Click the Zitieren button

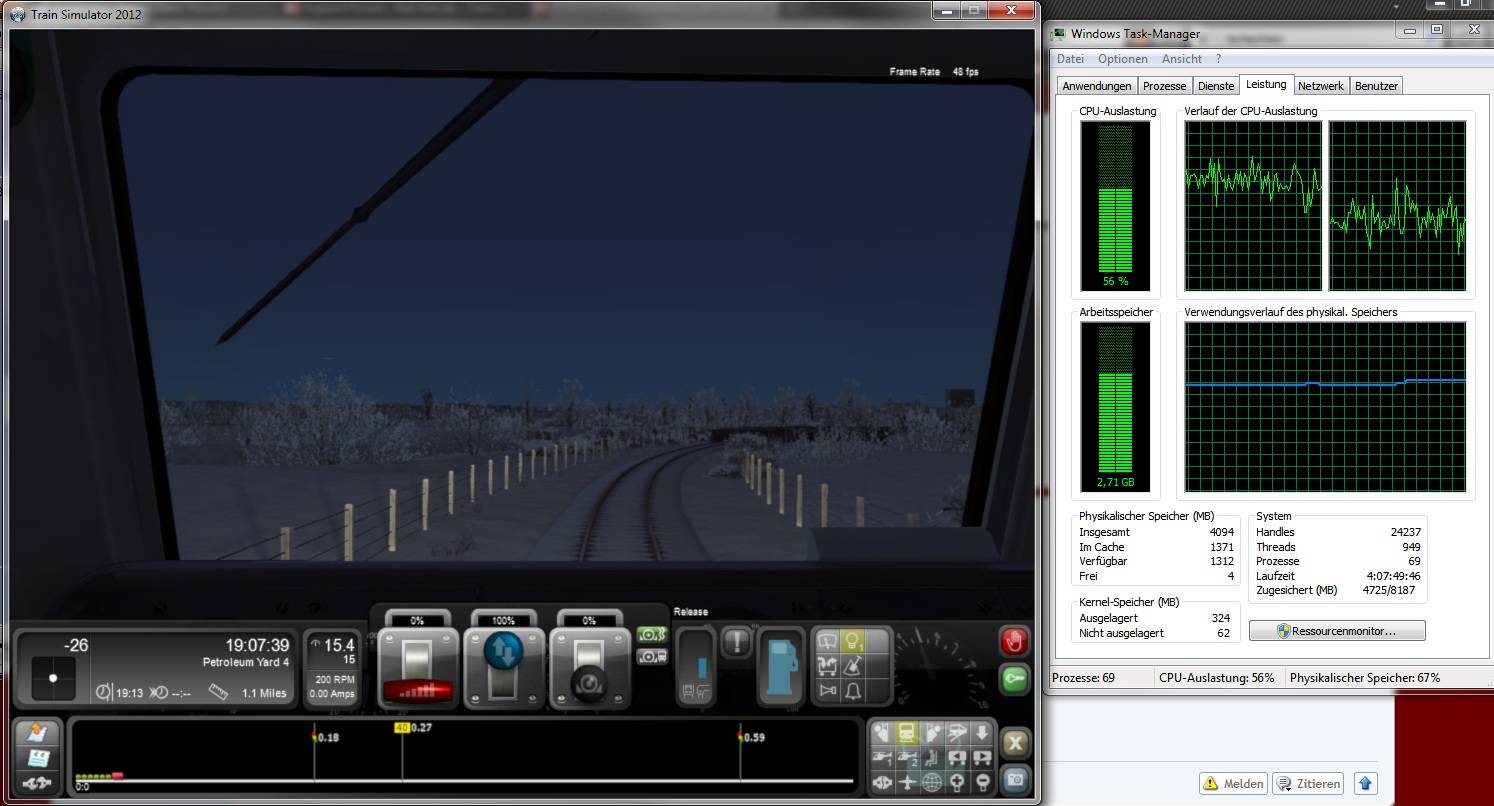(1308, 783)
